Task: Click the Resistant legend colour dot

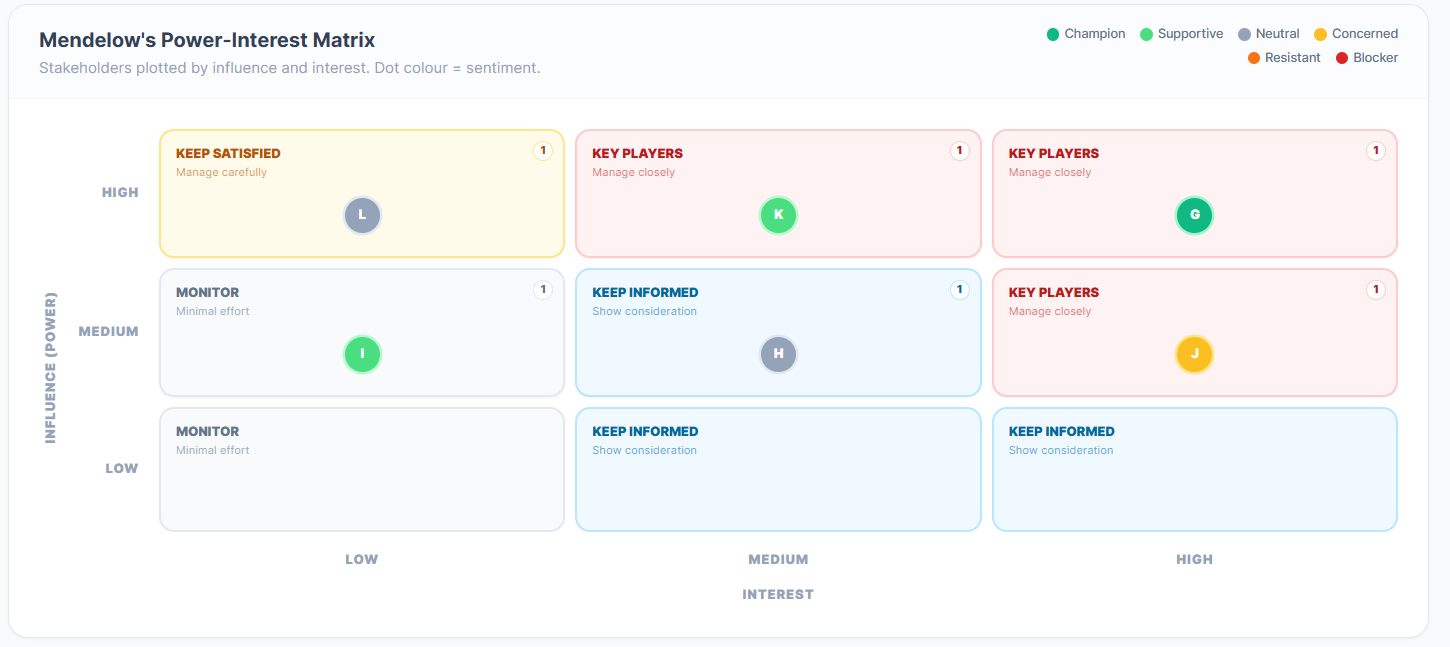Action: [1254, 58]
